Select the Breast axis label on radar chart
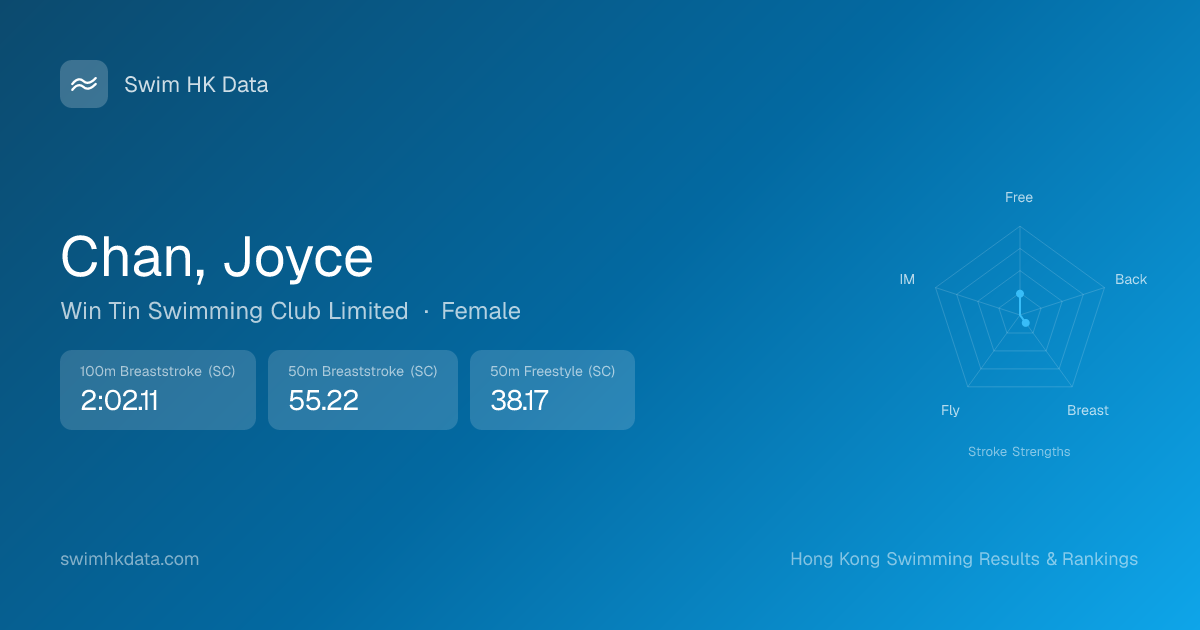 [1088, 411]
